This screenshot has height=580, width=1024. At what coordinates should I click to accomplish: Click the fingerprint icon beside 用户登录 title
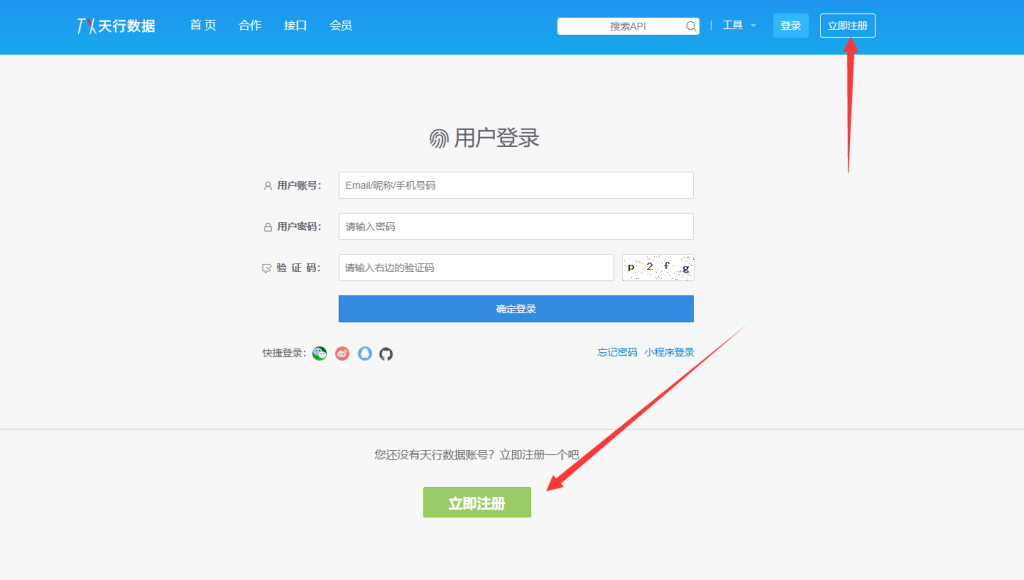439,137
